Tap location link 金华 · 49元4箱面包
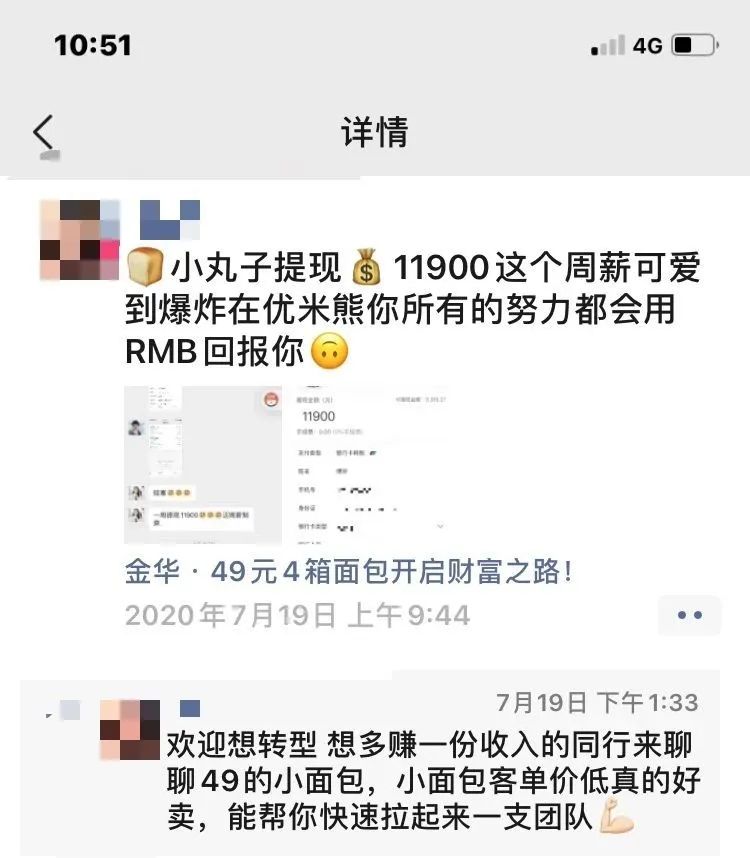This screenshot has height=858, width=750. 349,572
